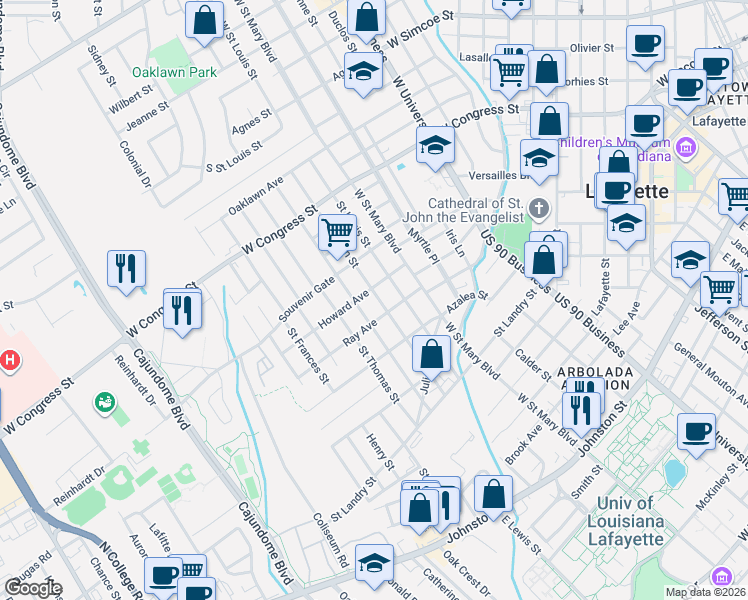Click the school marker near Coliseum Rd at bottom
The width and height of the screenshot is (748, 600).
[x=374, y=565]
